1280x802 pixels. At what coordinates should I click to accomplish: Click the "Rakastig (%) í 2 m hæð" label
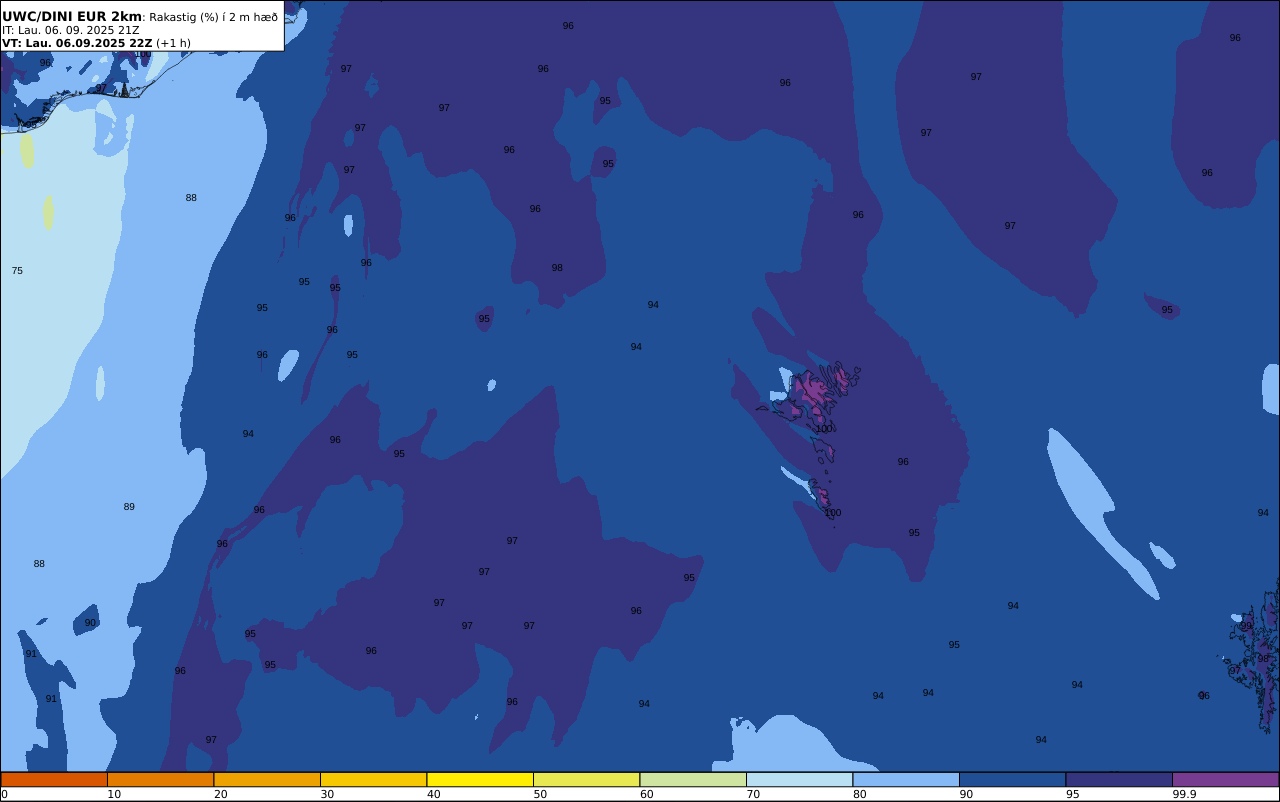coord(213,17)
